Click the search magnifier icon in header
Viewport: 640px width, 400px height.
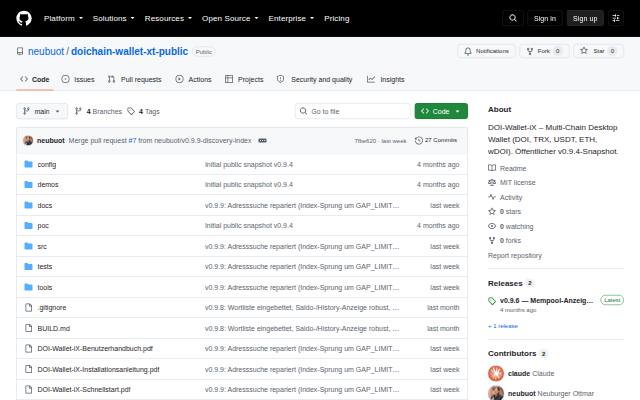(x=513, y=18)
